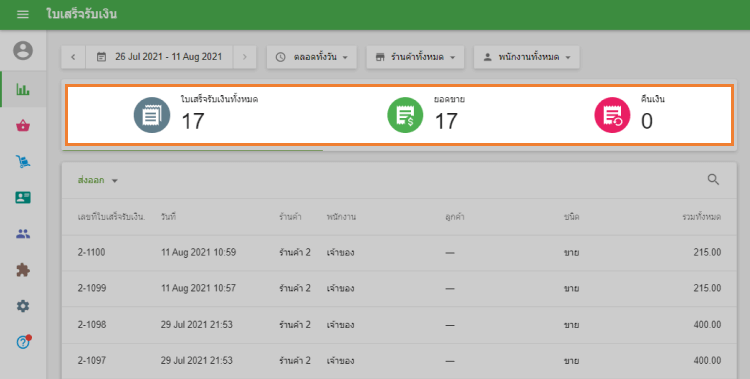Open the ส่งออก export dropdown
Image resolution: width=750 pixels, height=379 pixels.
(x=98, y=180)
